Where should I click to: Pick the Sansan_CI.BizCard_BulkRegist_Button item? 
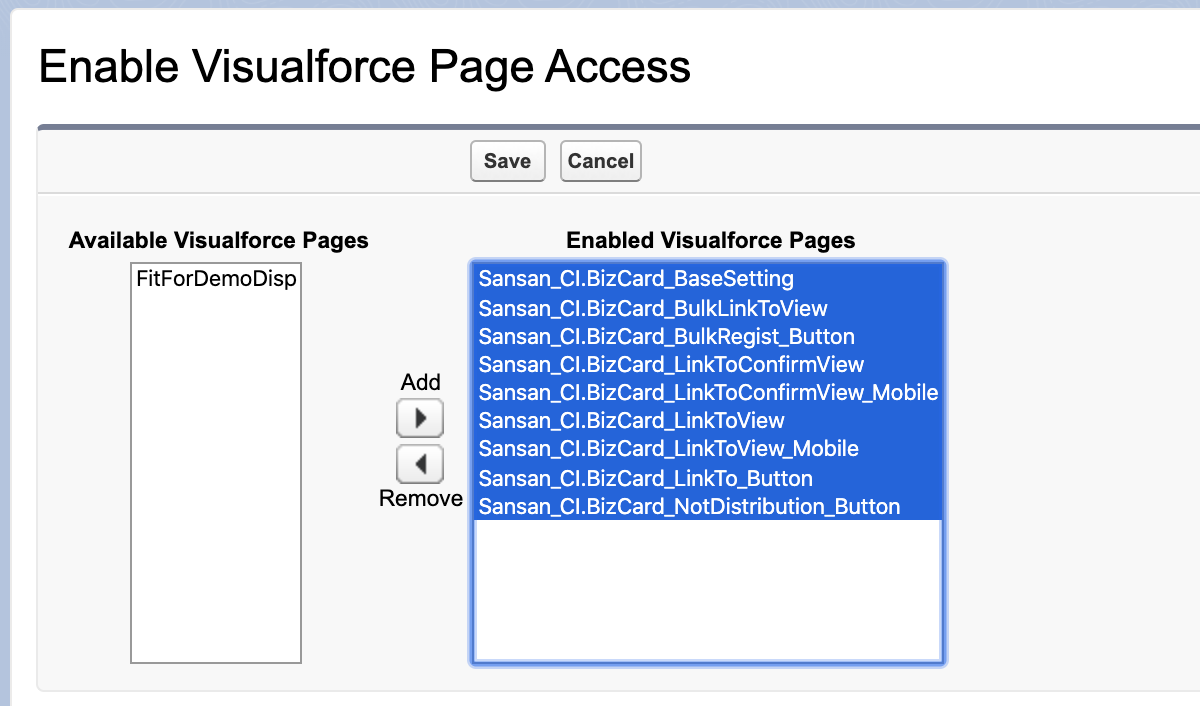tap(666, 336)
